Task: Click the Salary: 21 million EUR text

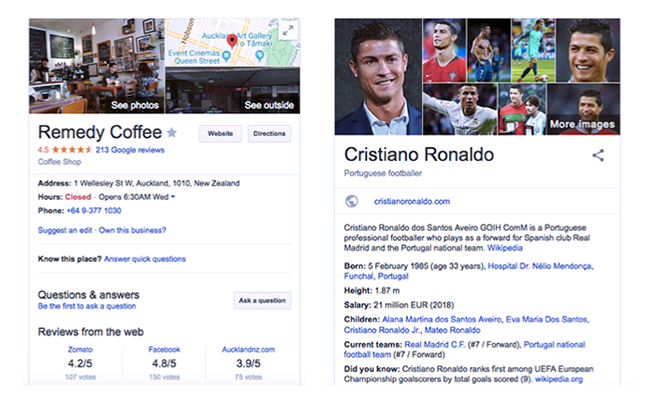Action: pyautogui.click(x=399, y=305)
